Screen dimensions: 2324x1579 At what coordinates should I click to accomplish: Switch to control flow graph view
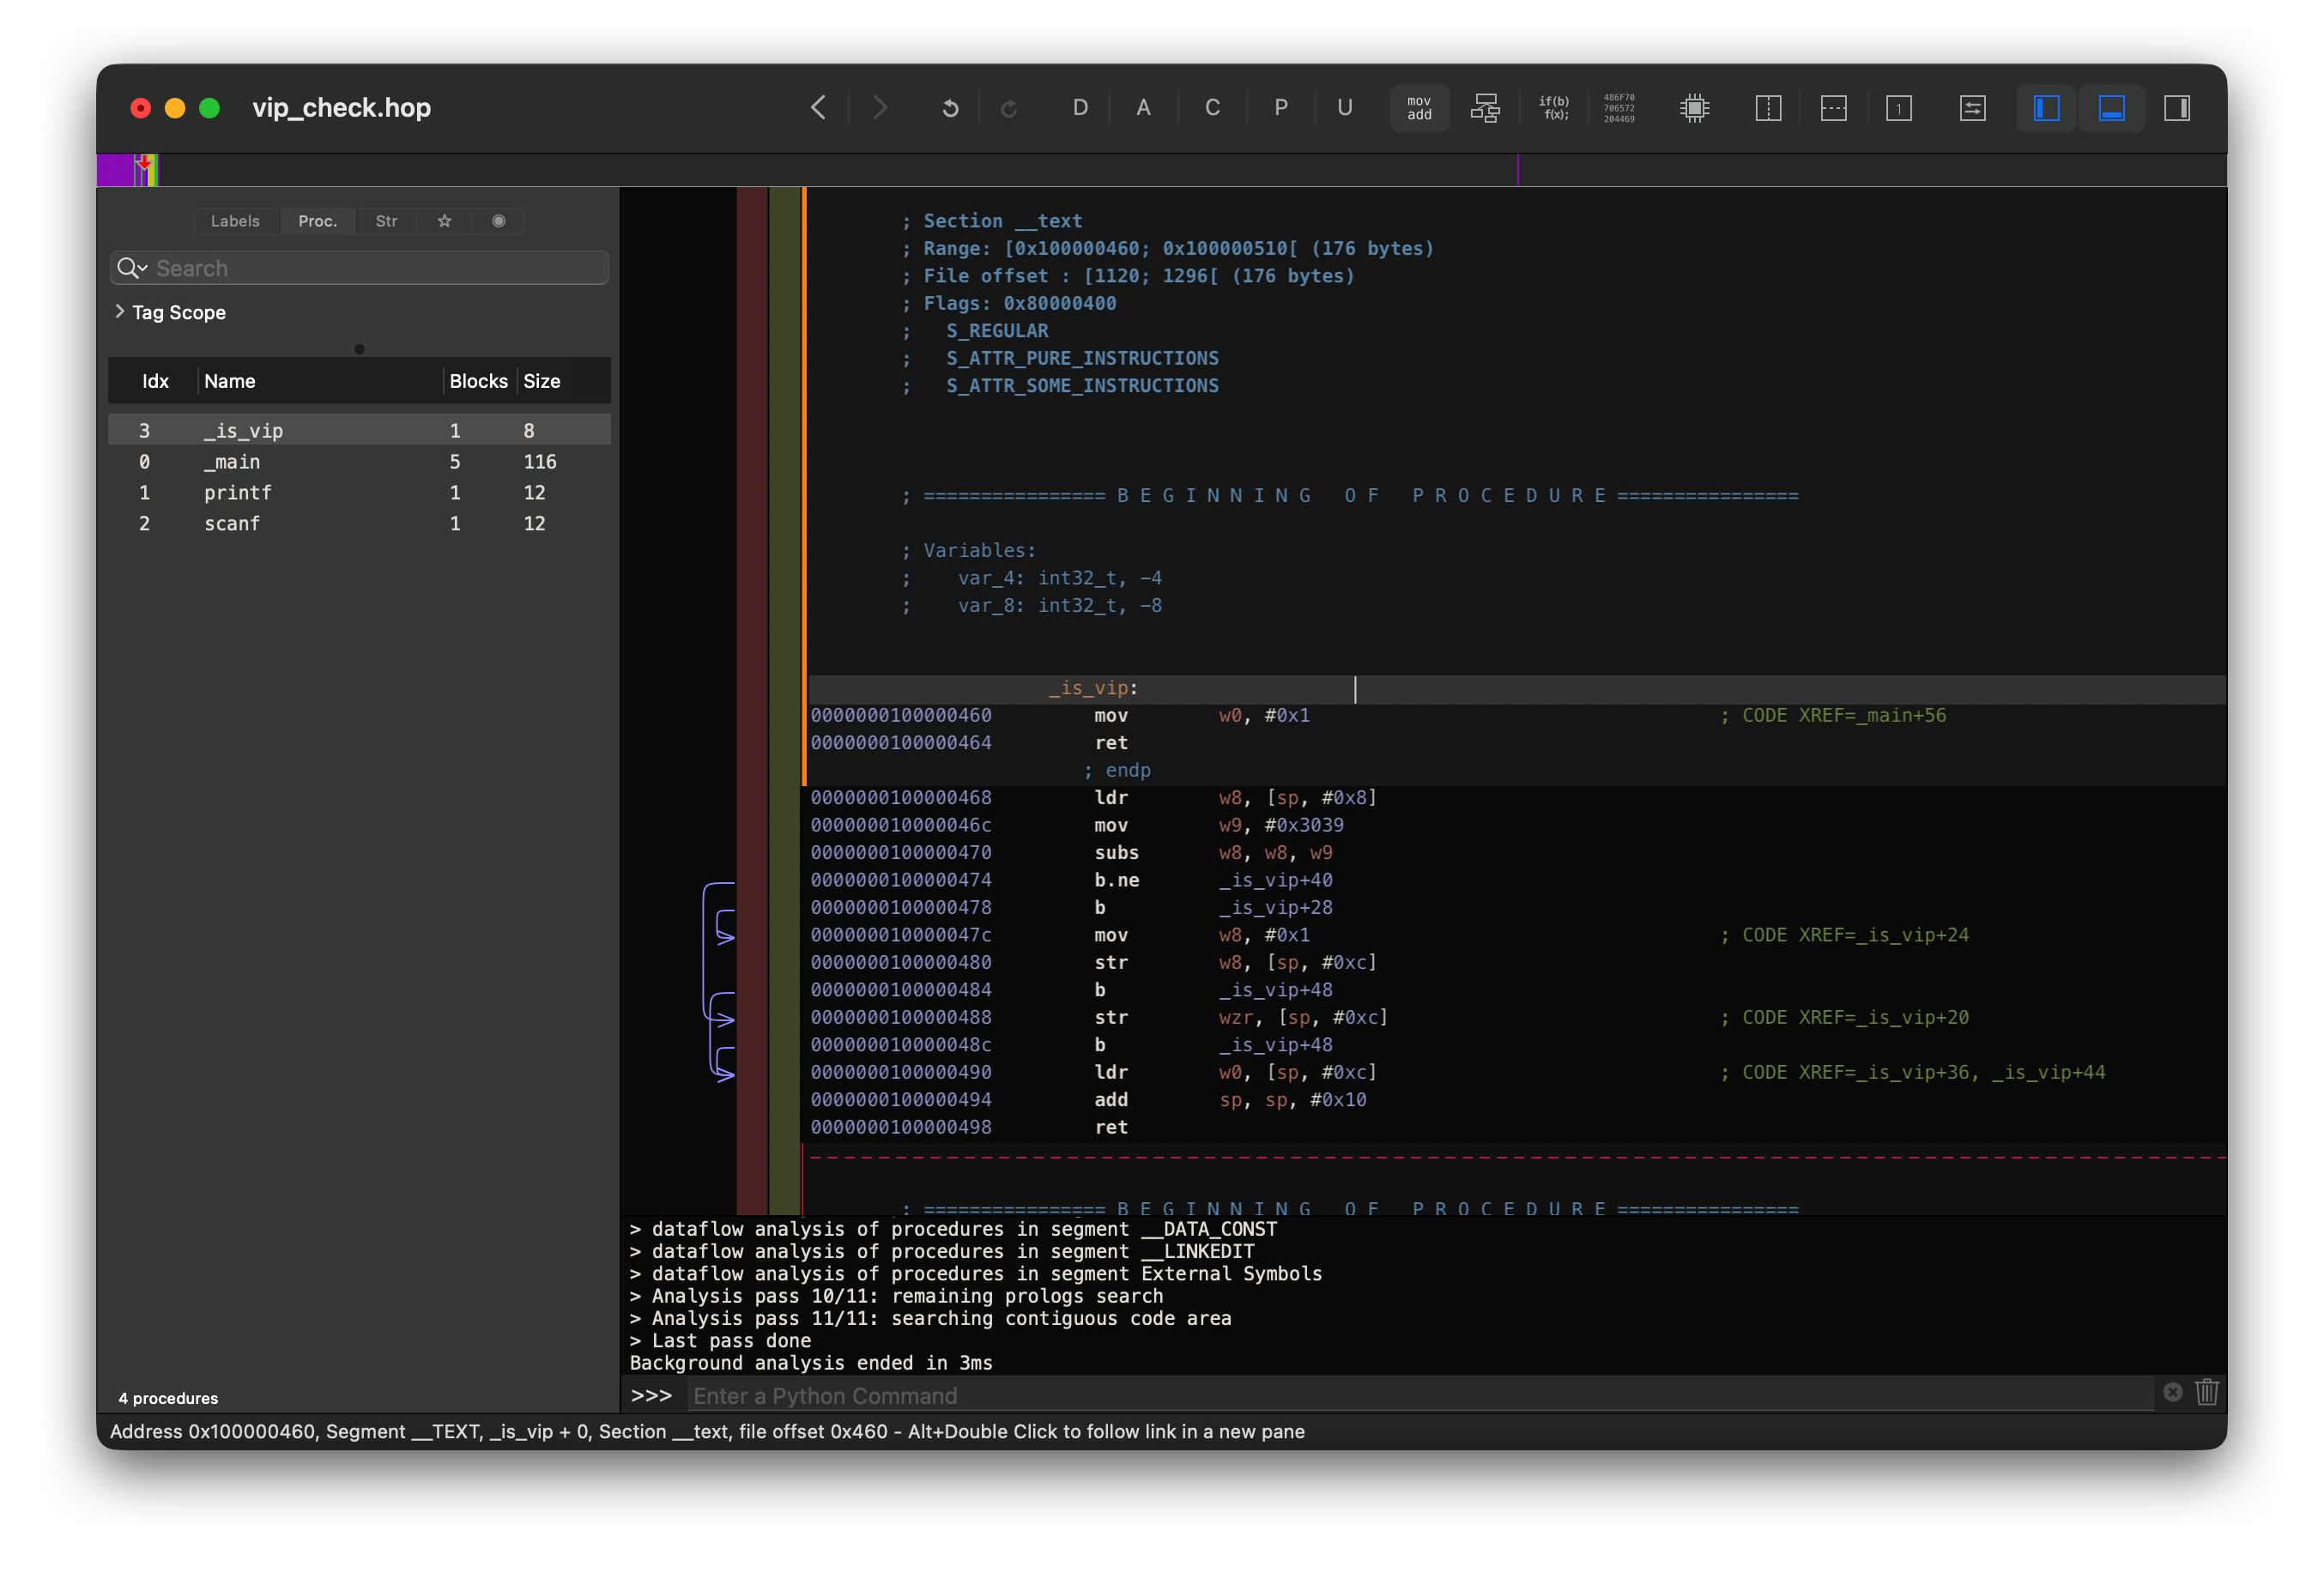(x=1484, y=108)
